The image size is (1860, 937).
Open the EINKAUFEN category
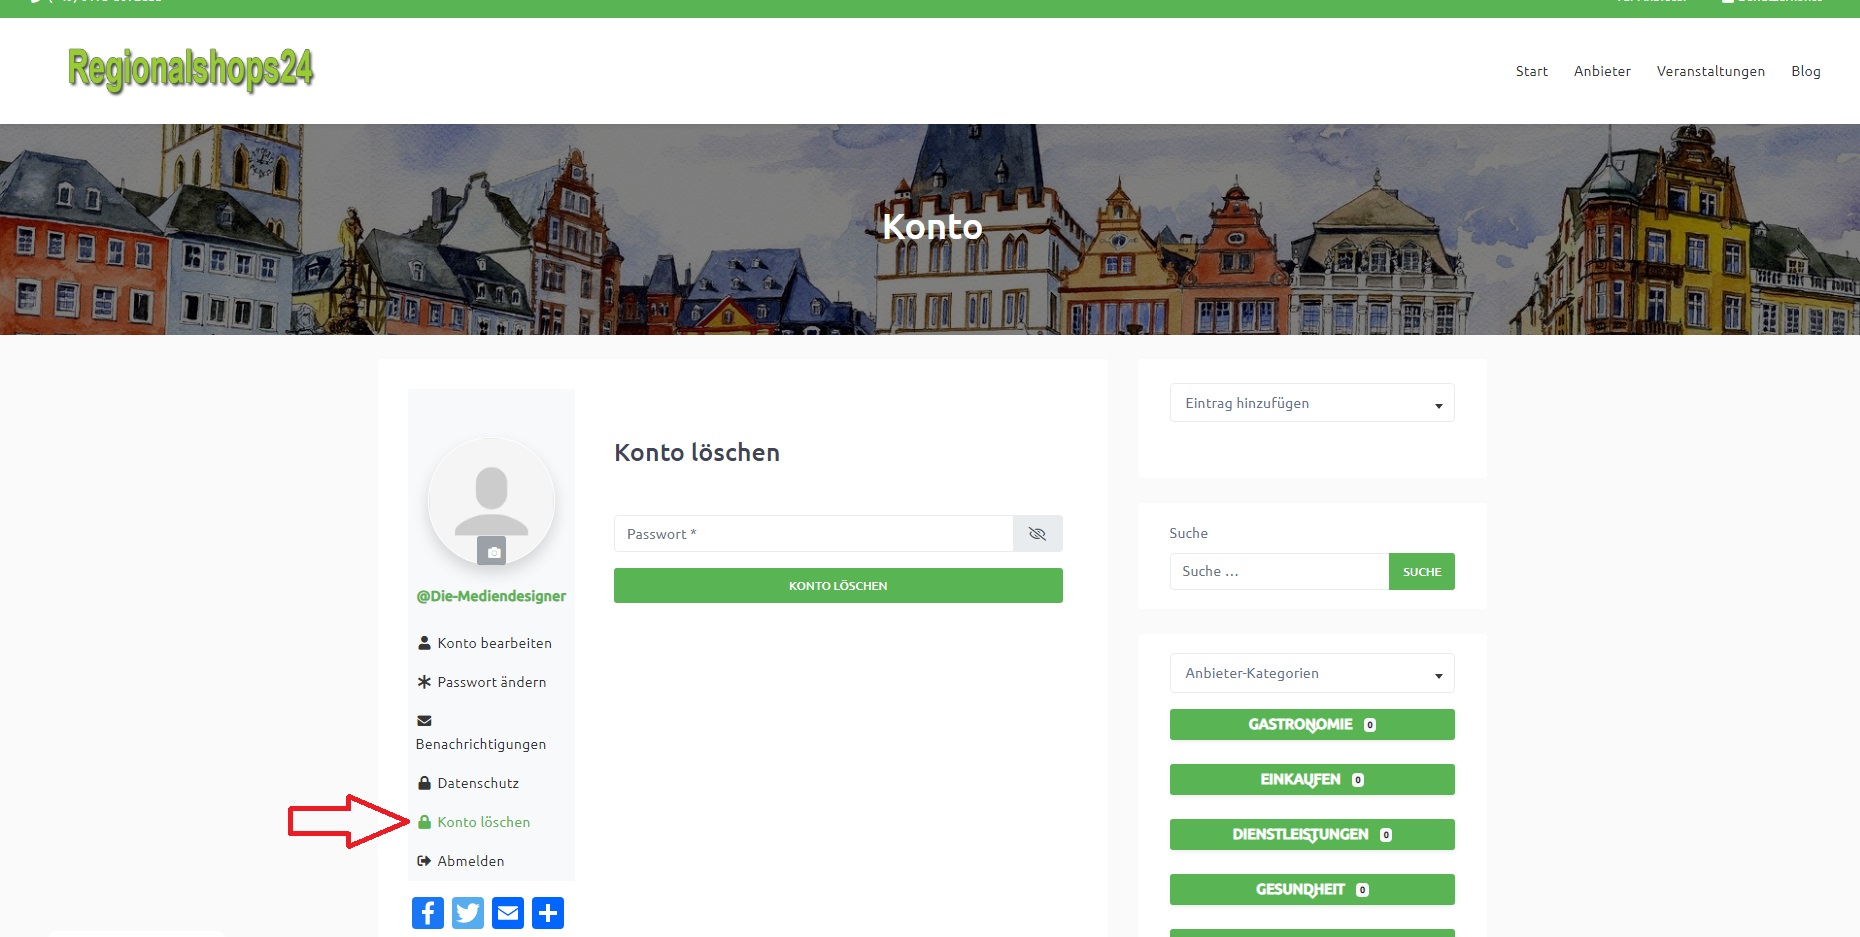1312,779
